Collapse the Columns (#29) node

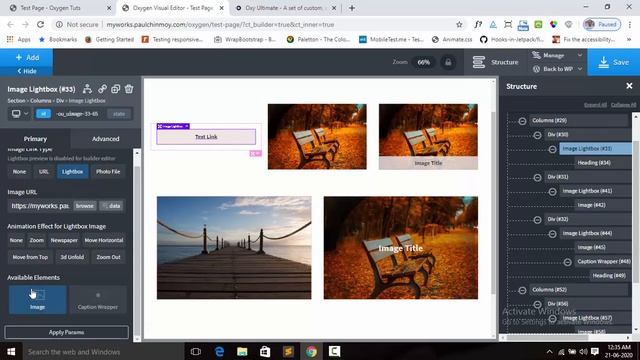click(522, 121)
